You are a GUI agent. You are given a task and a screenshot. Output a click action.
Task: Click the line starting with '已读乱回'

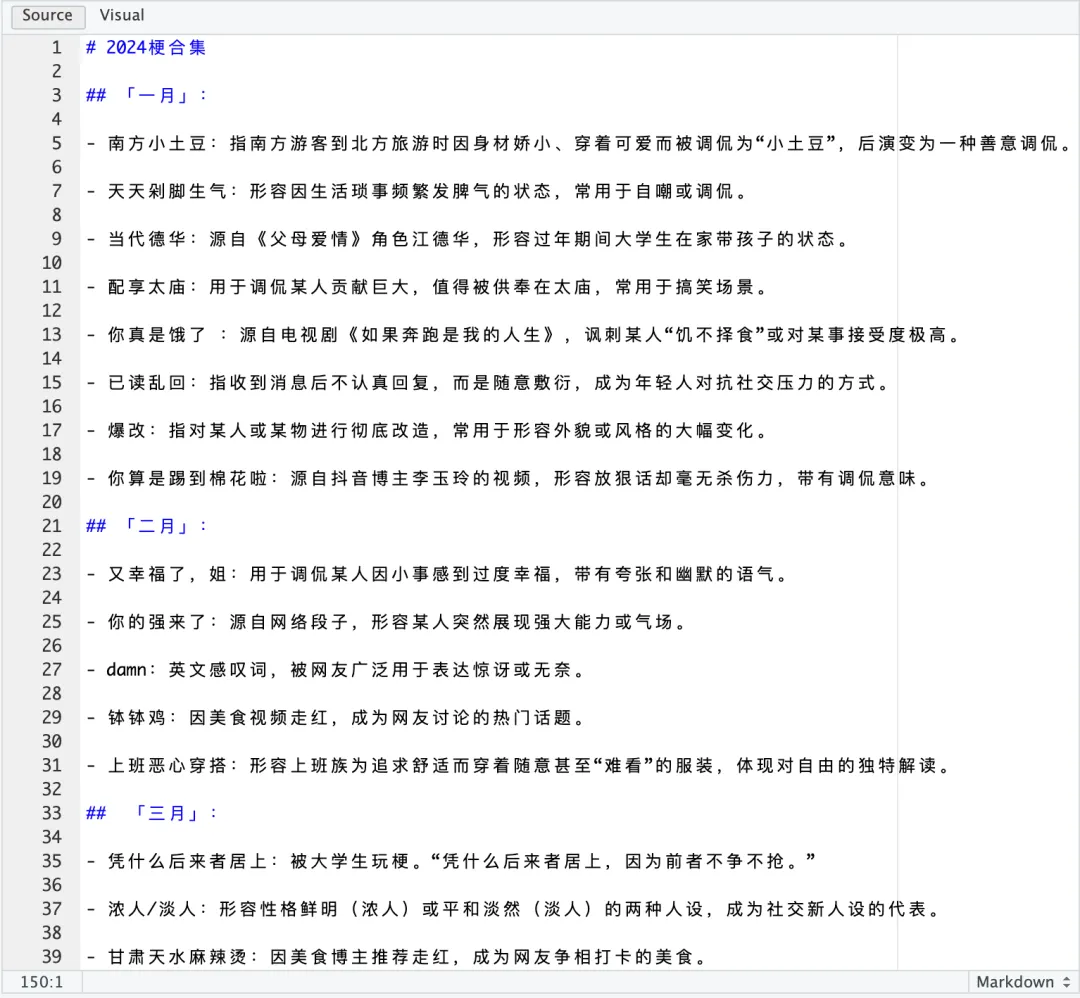point(488,382)
